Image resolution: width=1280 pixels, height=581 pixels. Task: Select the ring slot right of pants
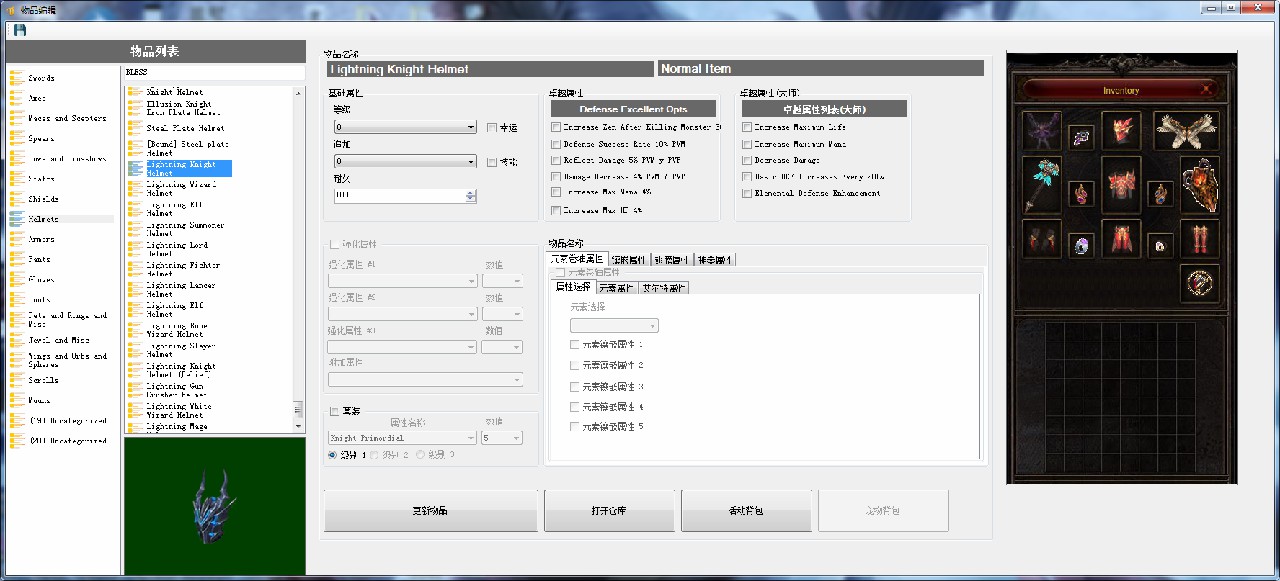[x=1160, y=245]
